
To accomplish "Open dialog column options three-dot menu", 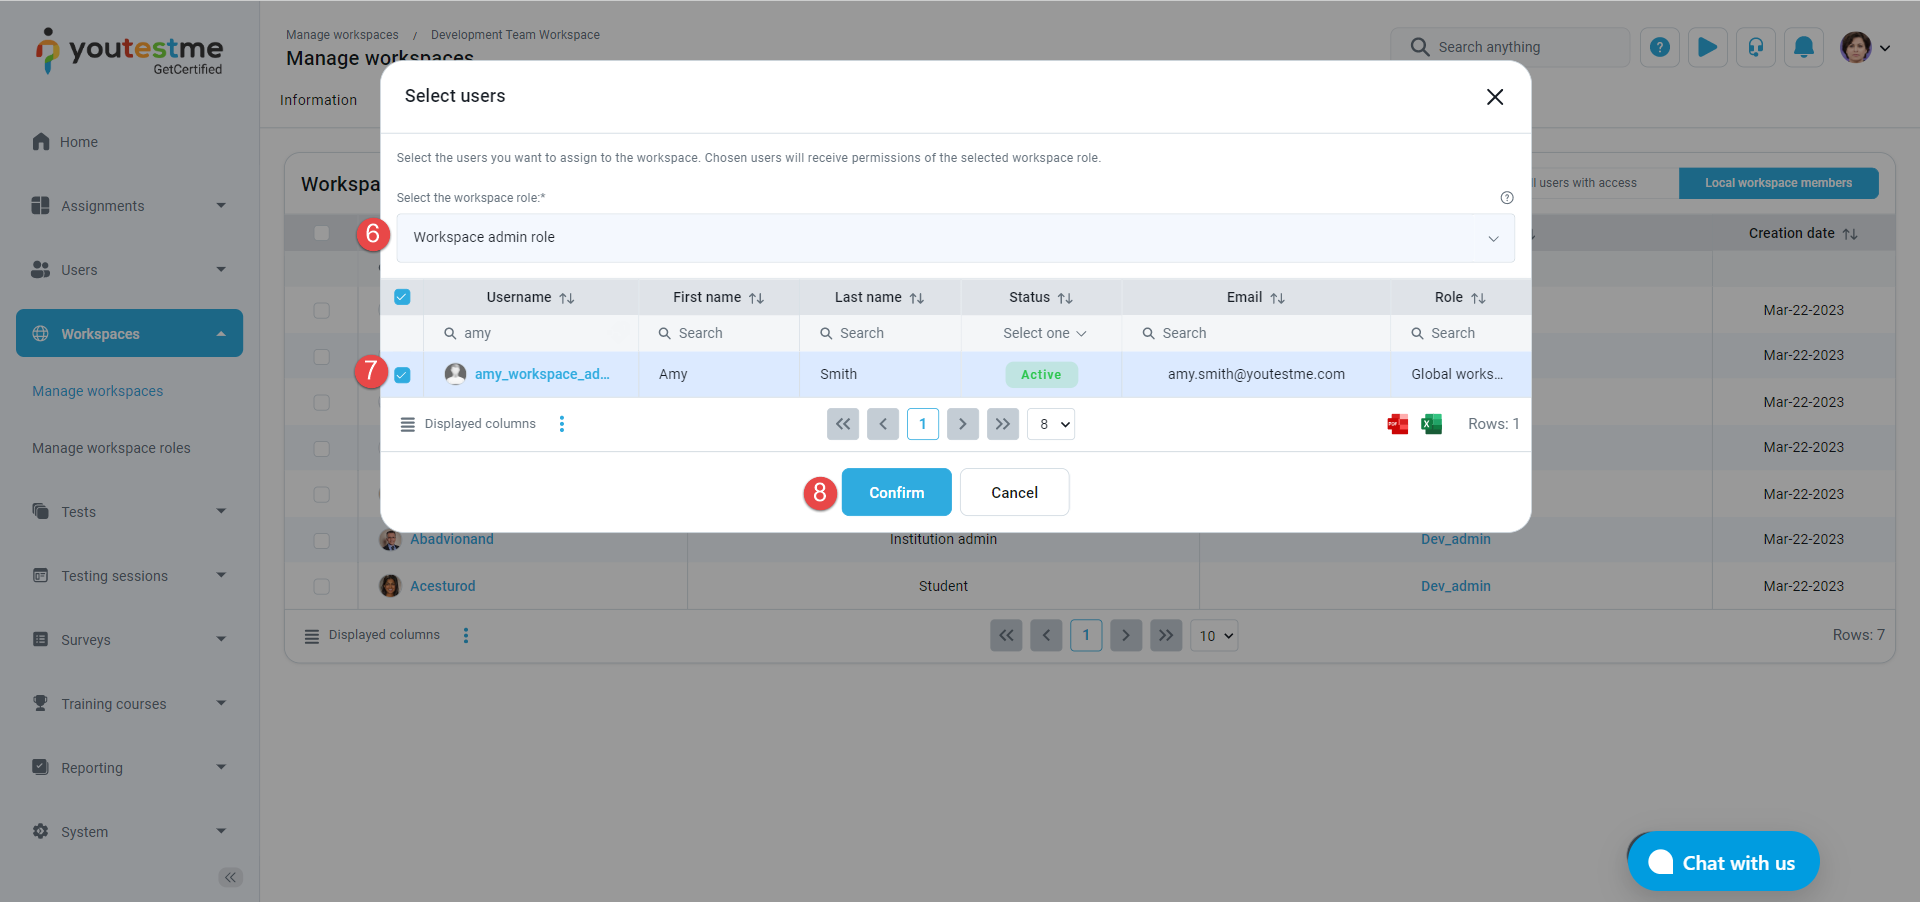I will click(x=562, y=424).
